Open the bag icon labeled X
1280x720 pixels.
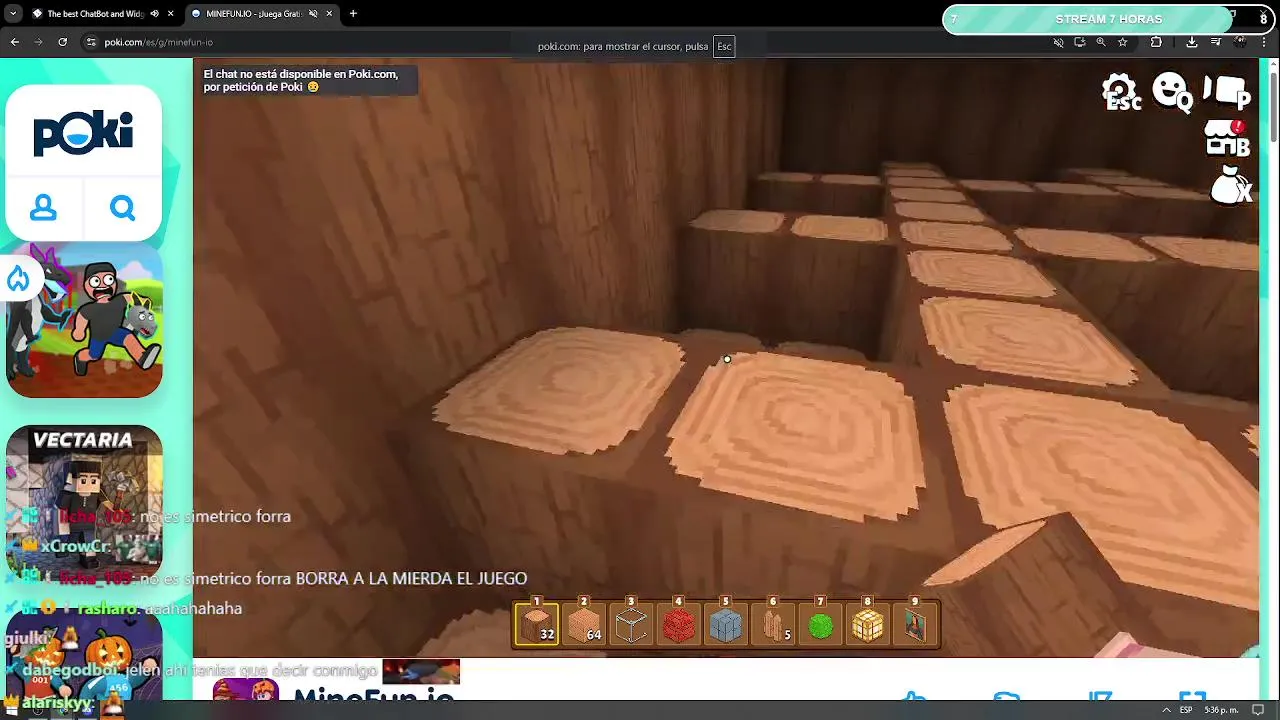(x=1231, y=185)
